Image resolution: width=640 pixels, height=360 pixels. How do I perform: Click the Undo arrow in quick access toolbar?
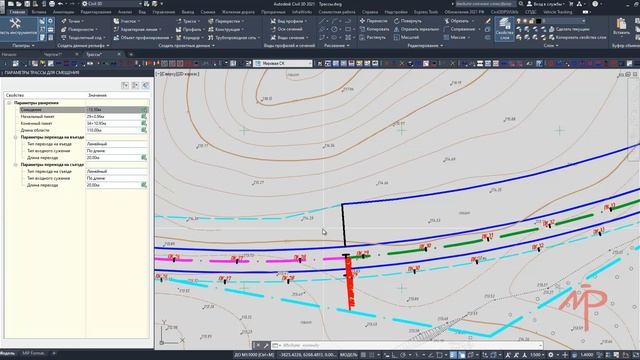click(60, 4)
